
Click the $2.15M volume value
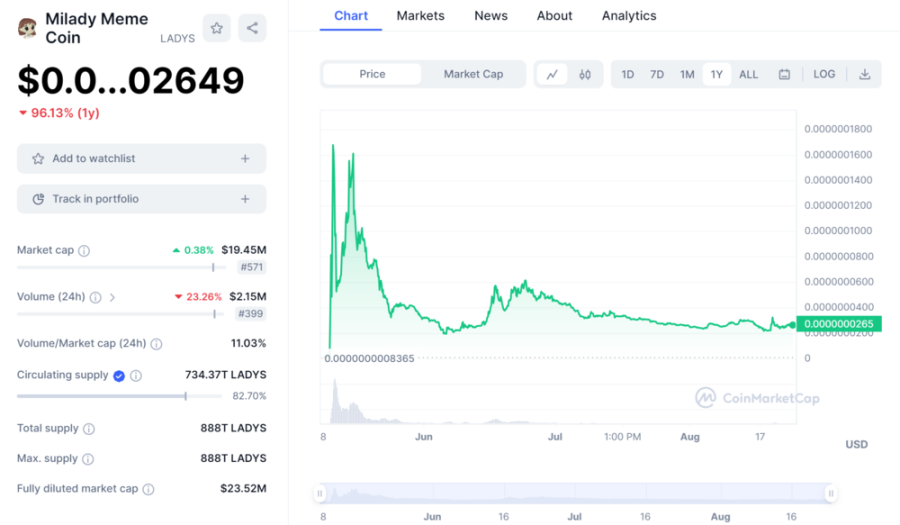click(x=248, y=297)
